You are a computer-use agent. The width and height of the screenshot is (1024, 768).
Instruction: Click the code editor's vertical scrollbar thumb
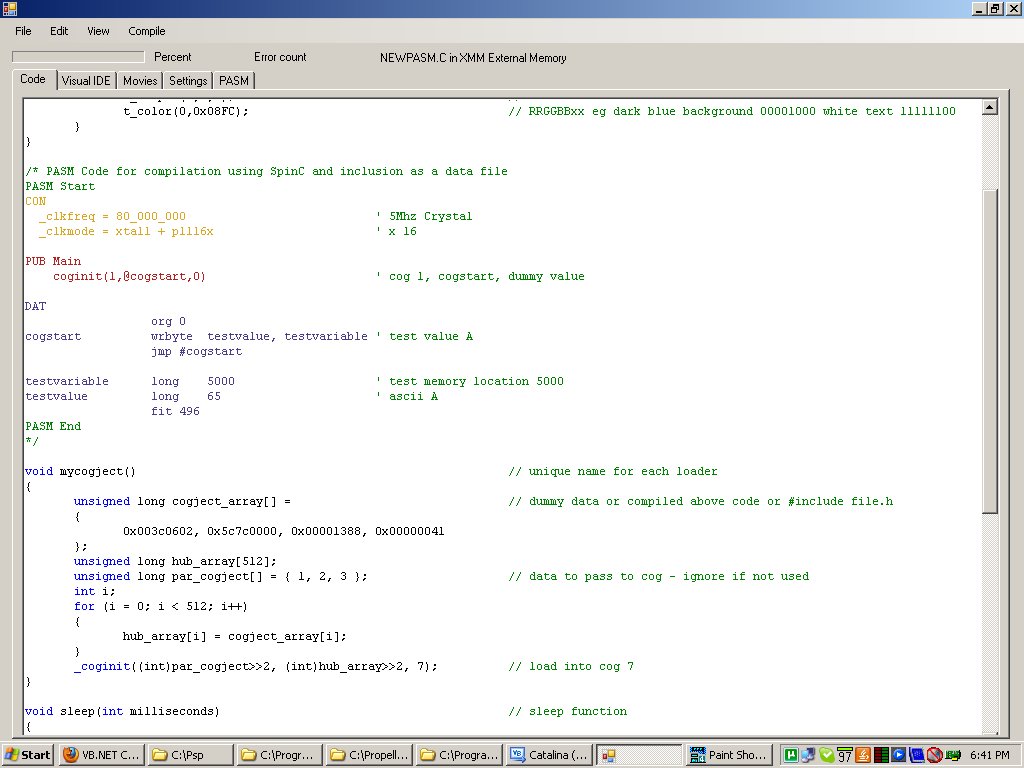[989, 351]
